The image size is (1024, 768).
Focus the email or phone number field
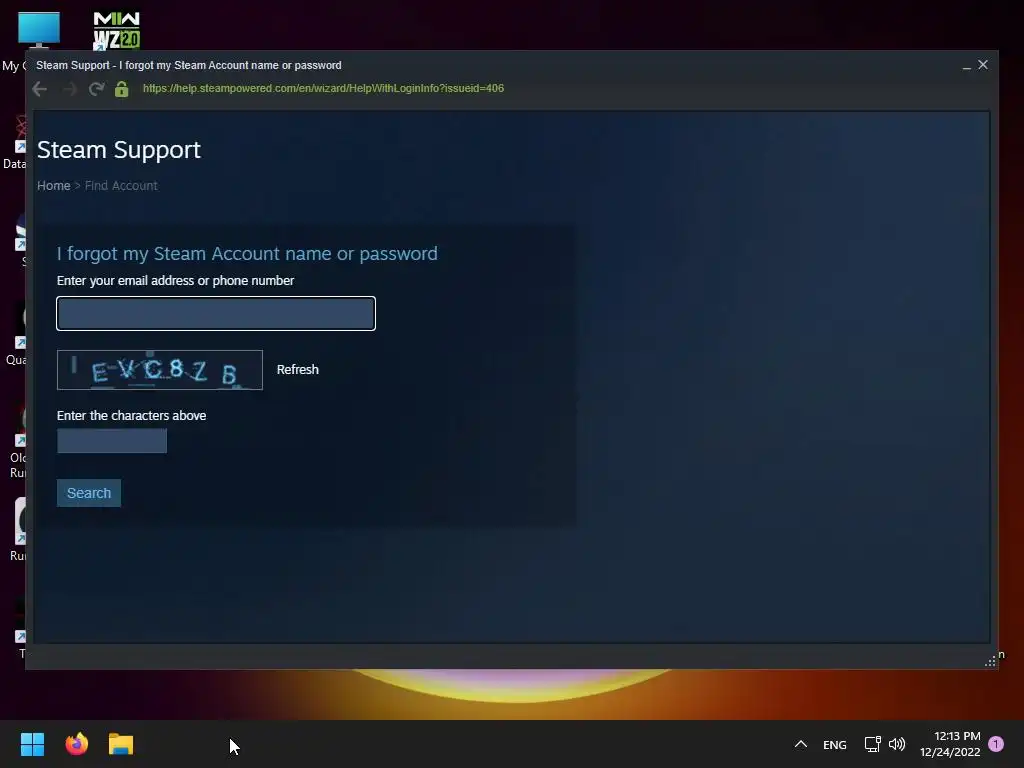click(216, 313)
